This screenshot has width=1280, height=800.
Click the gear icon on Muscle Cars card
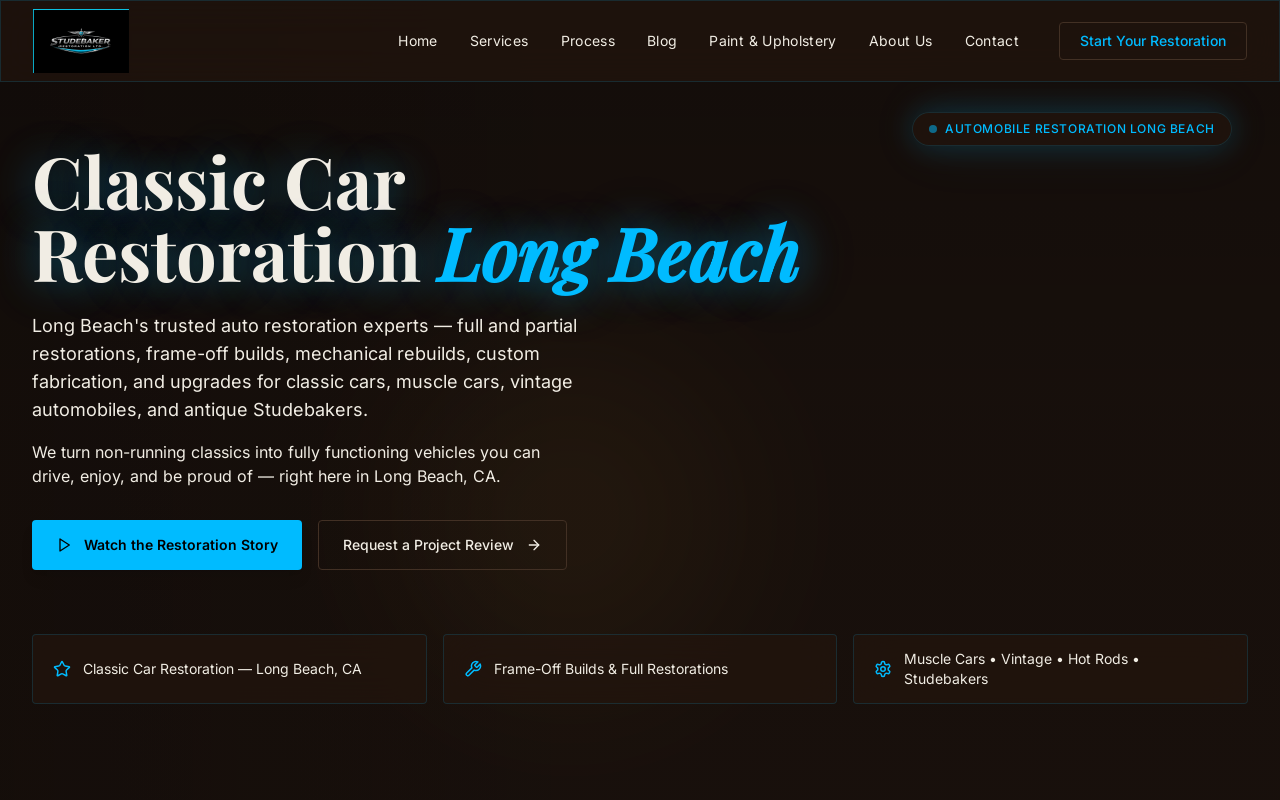coord(883,669)
